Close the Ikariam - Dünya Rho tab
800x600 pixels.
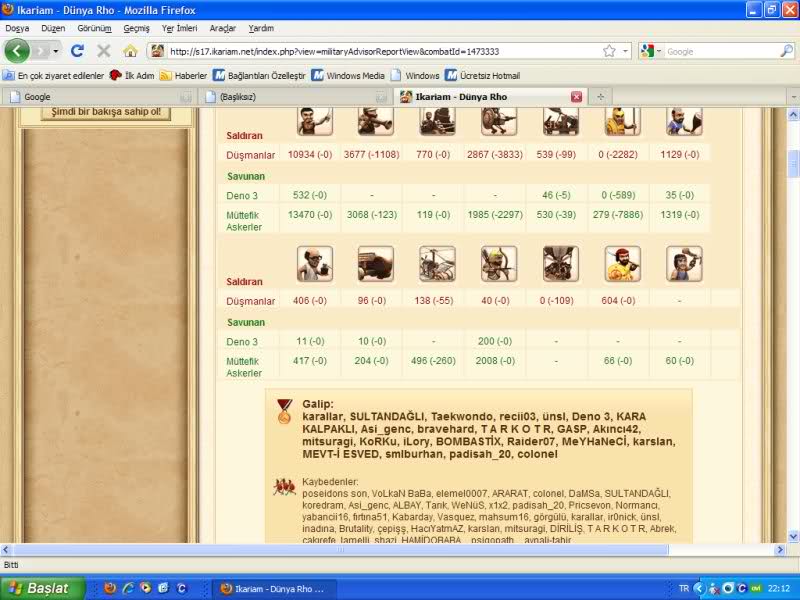point(576,97)
